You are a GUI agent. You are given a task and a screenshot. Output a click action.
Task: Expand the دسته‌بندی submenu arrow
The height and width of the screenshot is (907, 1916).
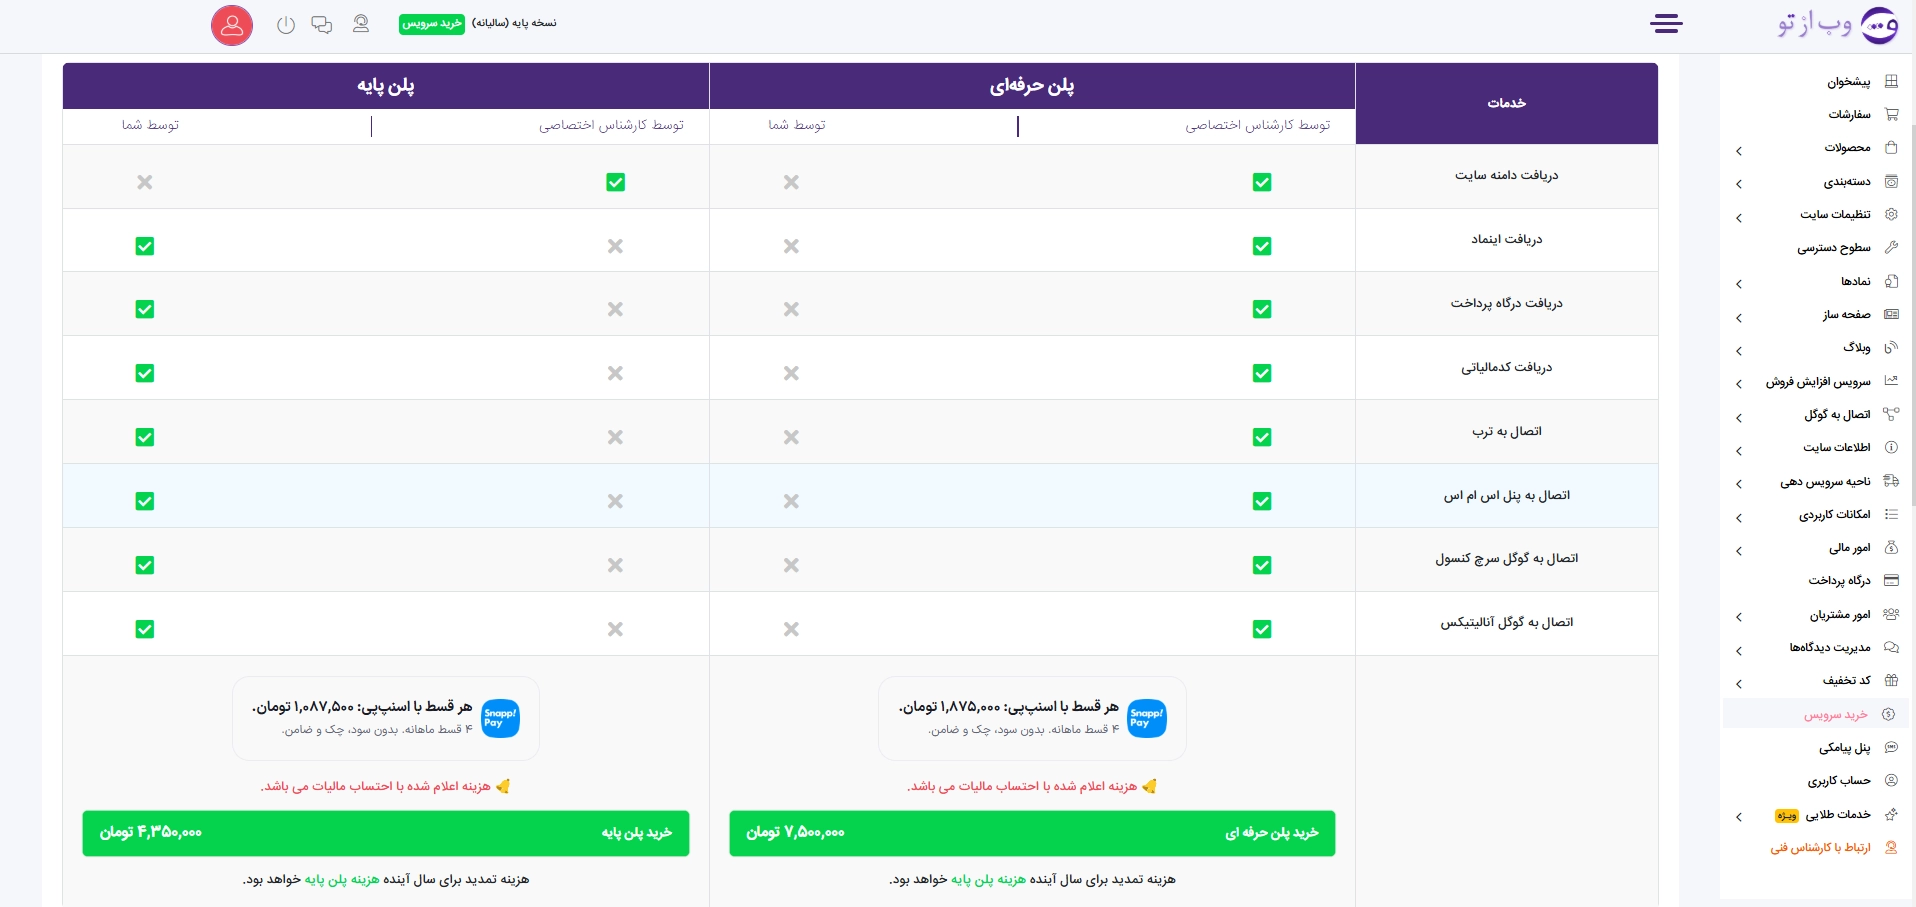click(x=1739, y=184)
